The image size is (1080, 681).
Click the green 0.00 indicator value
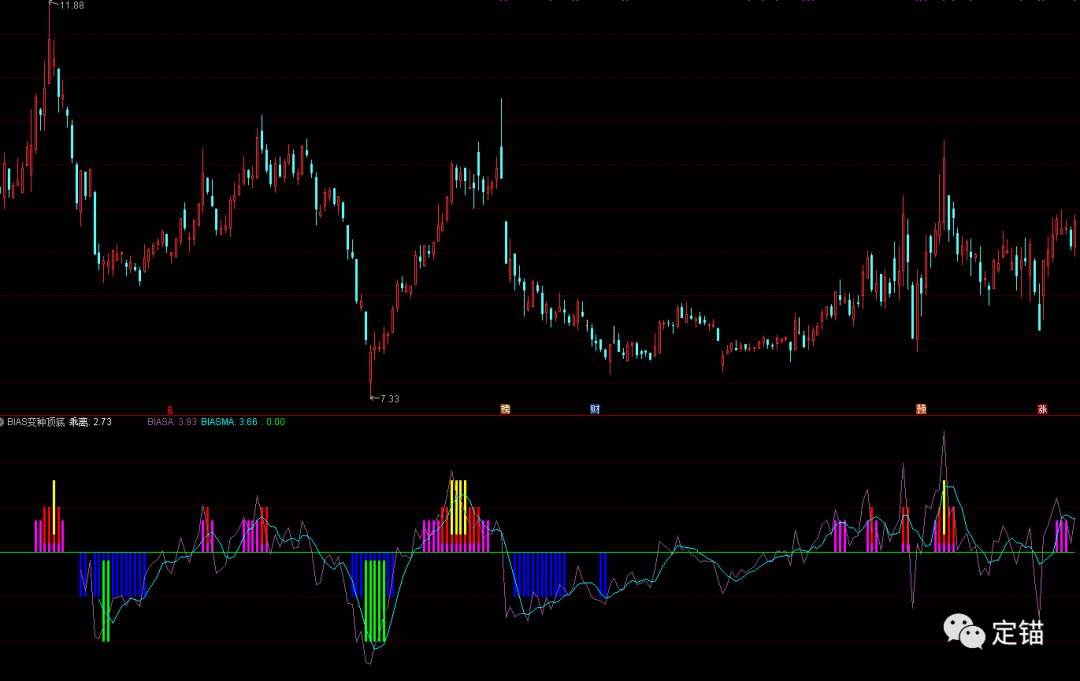click(275, 422)
